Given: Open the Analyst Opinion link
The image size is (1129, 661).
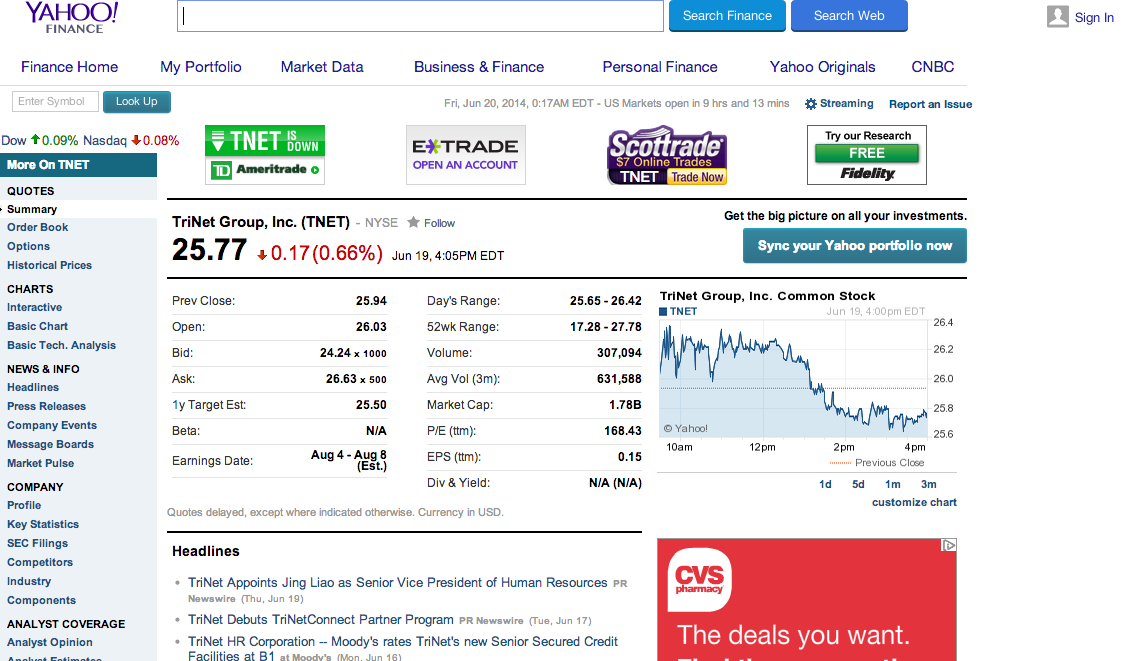Looking at the screenshot, I should [x=50, y=643].
